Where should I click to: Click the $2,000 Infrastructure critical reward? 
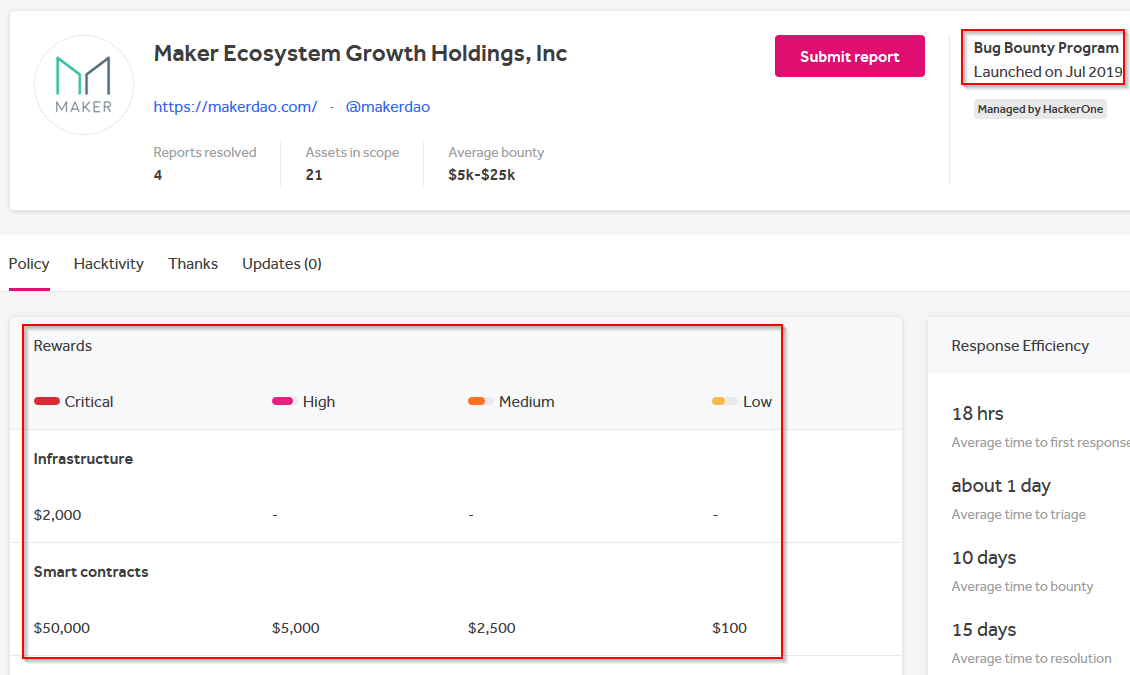(x=58, y=515)
